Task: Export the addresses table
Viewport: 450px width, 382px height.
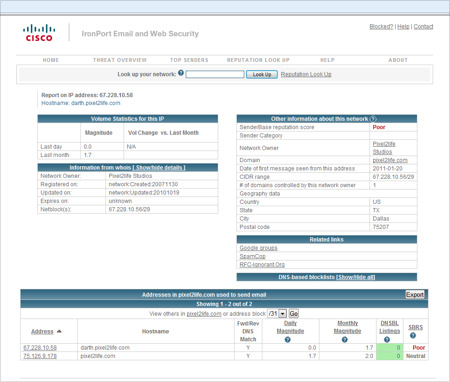Action: [415, 295]
